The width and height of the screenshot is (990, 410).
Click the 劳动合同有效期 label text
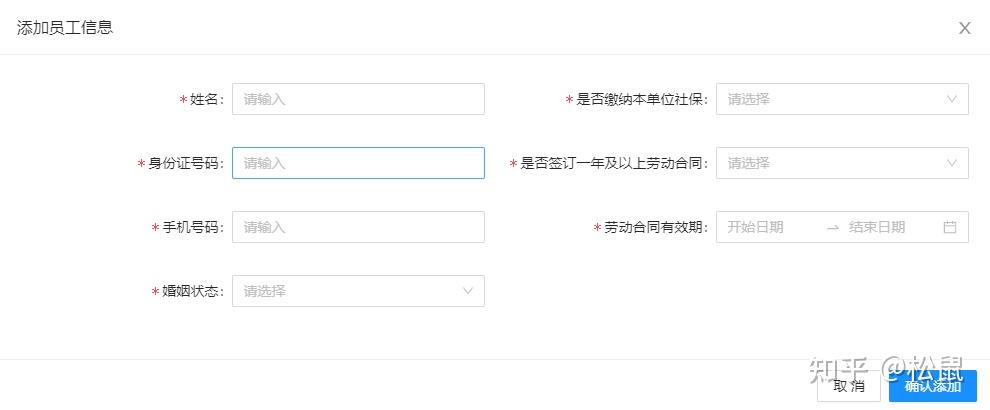(x=654, y=227)
